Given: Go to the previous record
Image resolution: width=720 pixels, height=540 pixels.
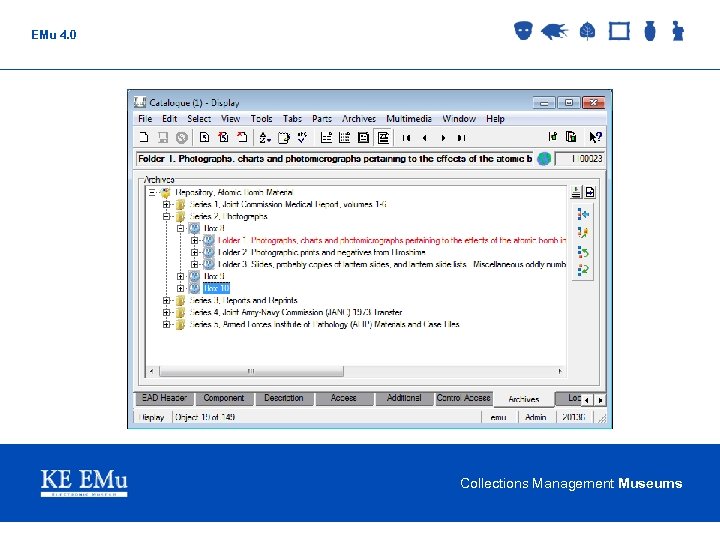Looking at the screenshot, I should (425, 138).
